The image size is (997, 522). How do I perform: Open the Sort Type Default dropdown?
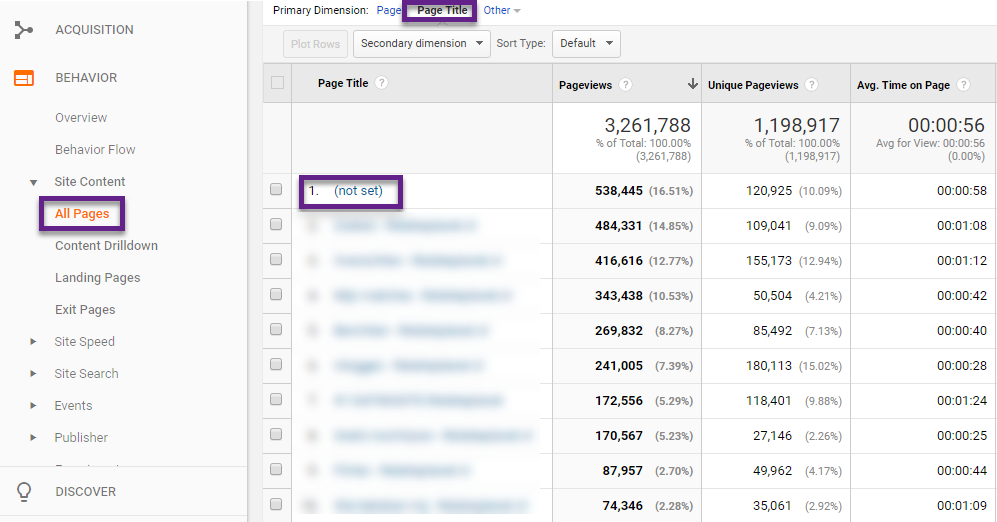[586, 44]
